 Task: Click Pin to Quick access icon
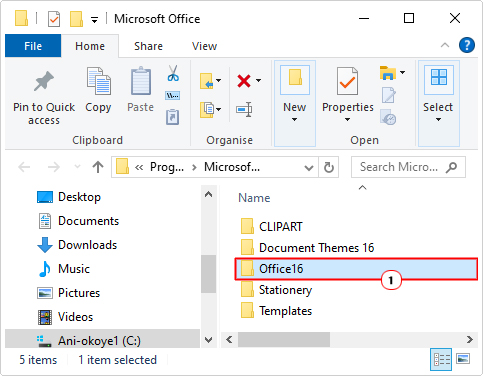(x=44, y=81)
